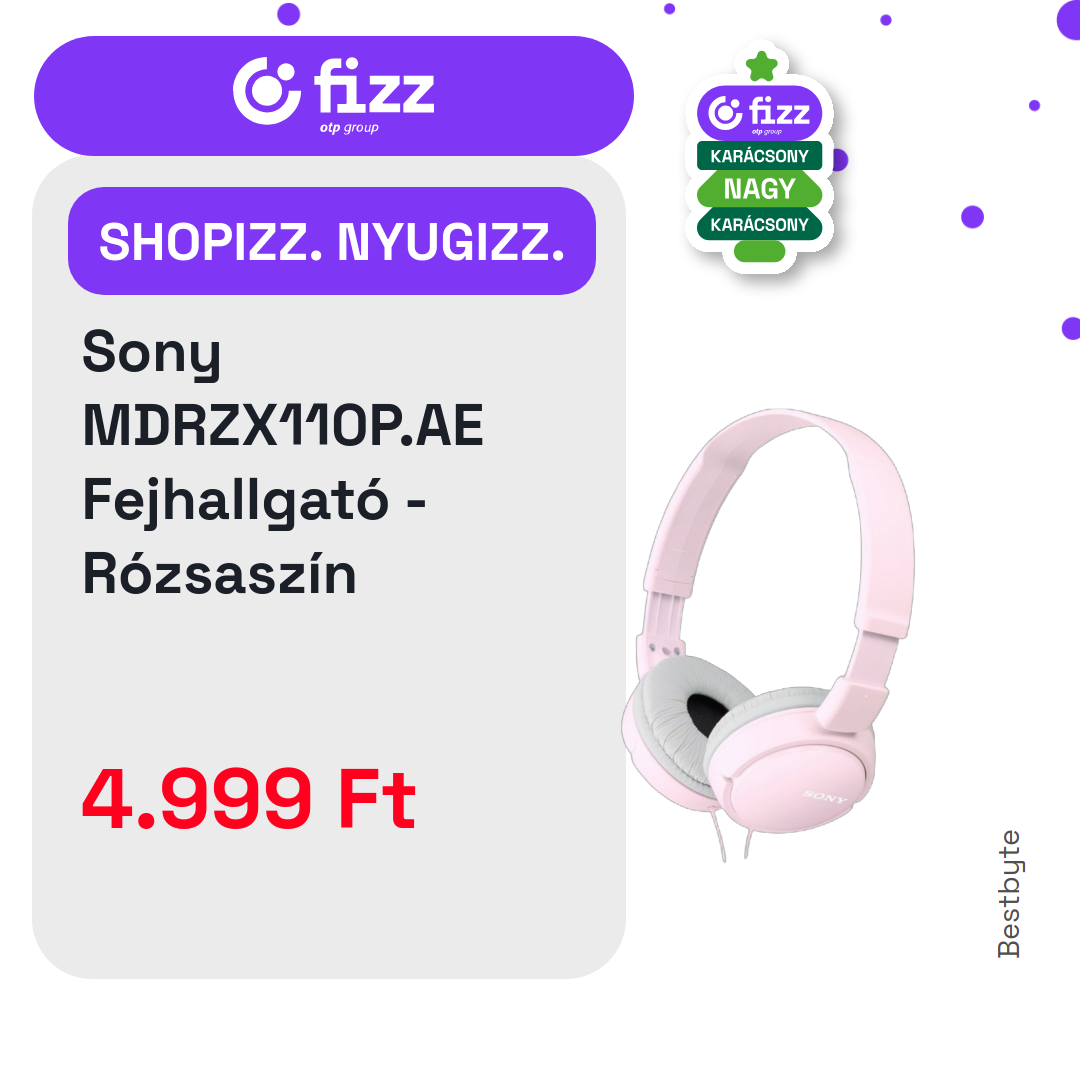The width and height of the screenshot is (1080, 1080).
Task: Click the green tree trunk of badge
Action: tap(759, 251)
